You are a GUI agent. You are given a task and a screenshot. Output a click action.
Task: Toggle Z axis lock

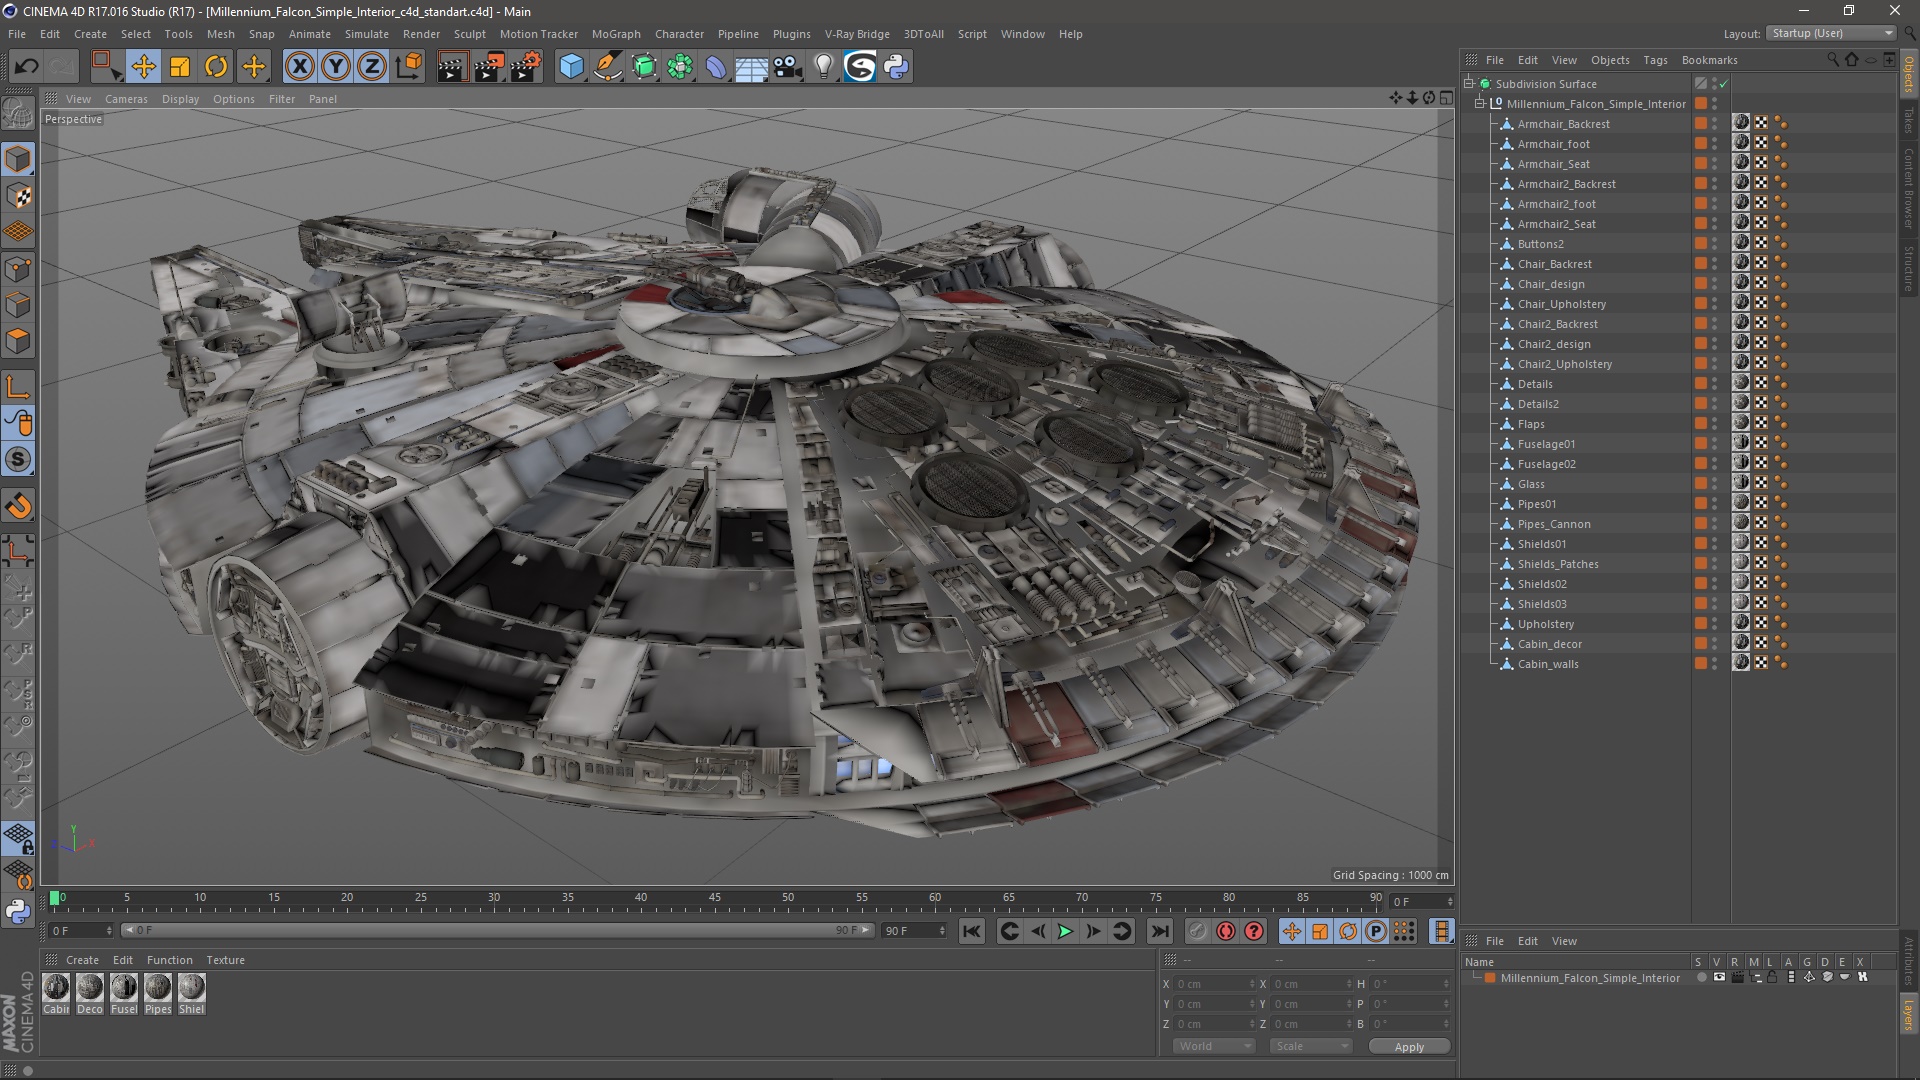[x=372, y=67]
